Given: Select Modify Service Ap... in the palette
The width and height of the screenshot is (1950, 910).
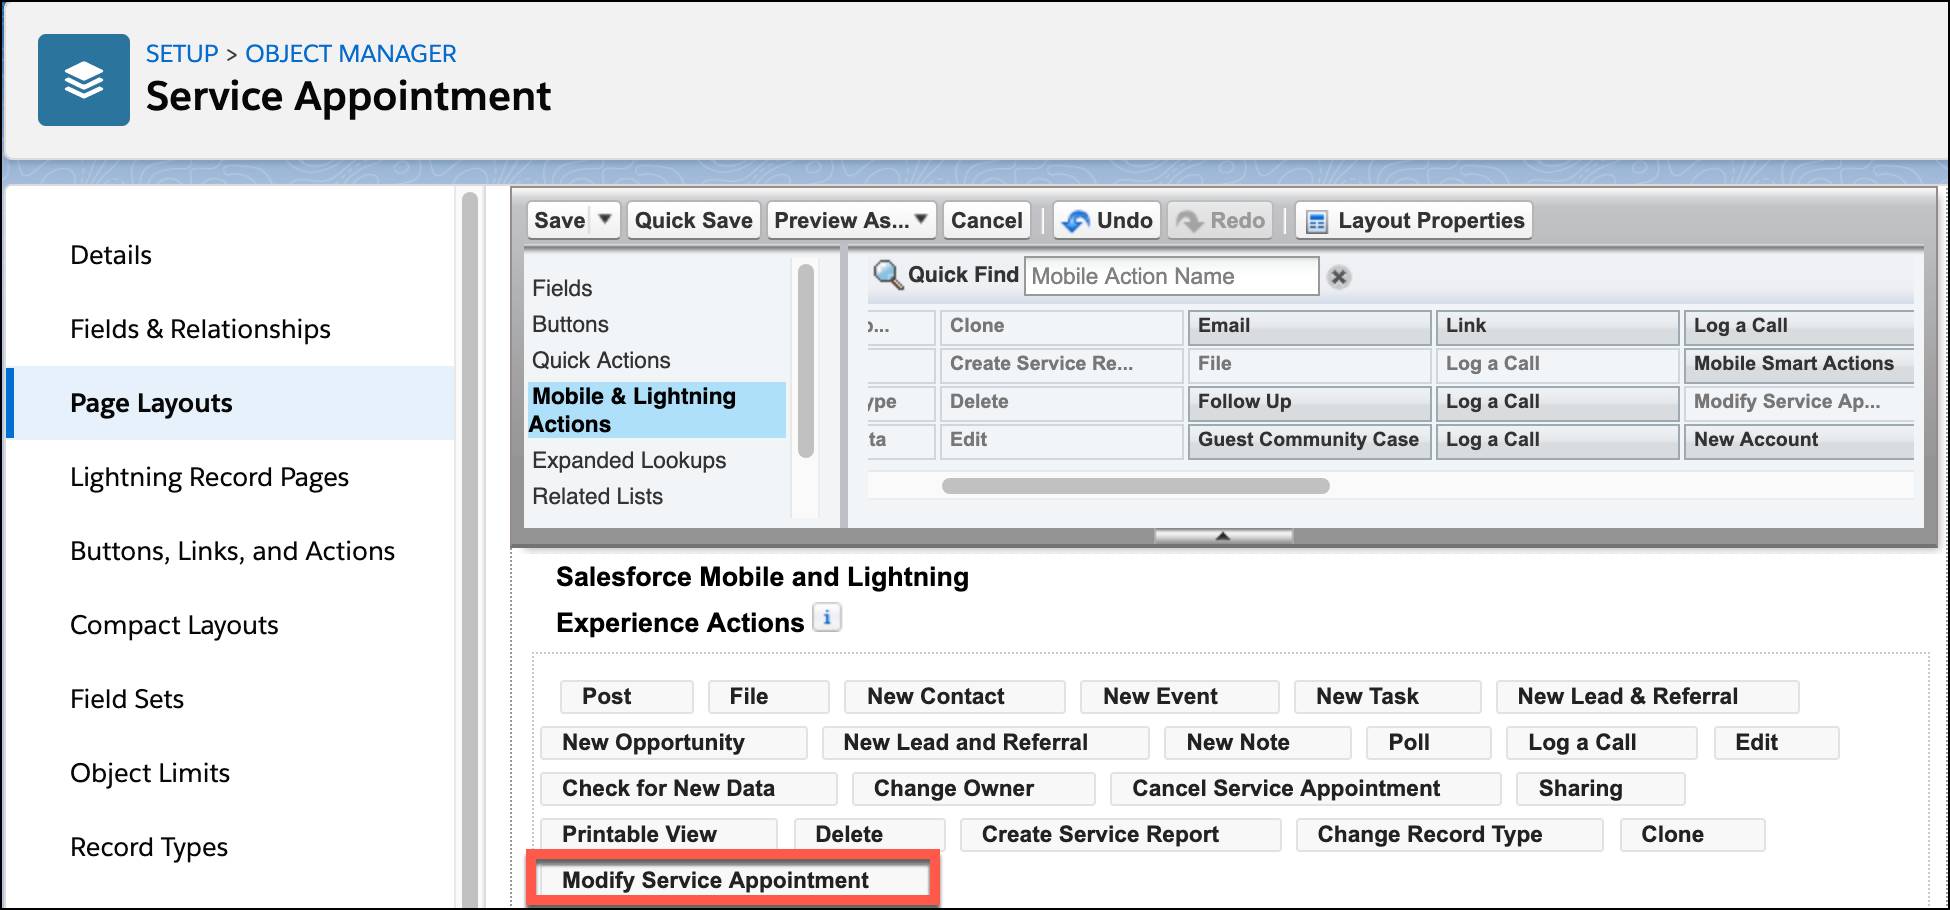Looking at the screenshot, I should pyautogui.click(x=1798, y=402).
